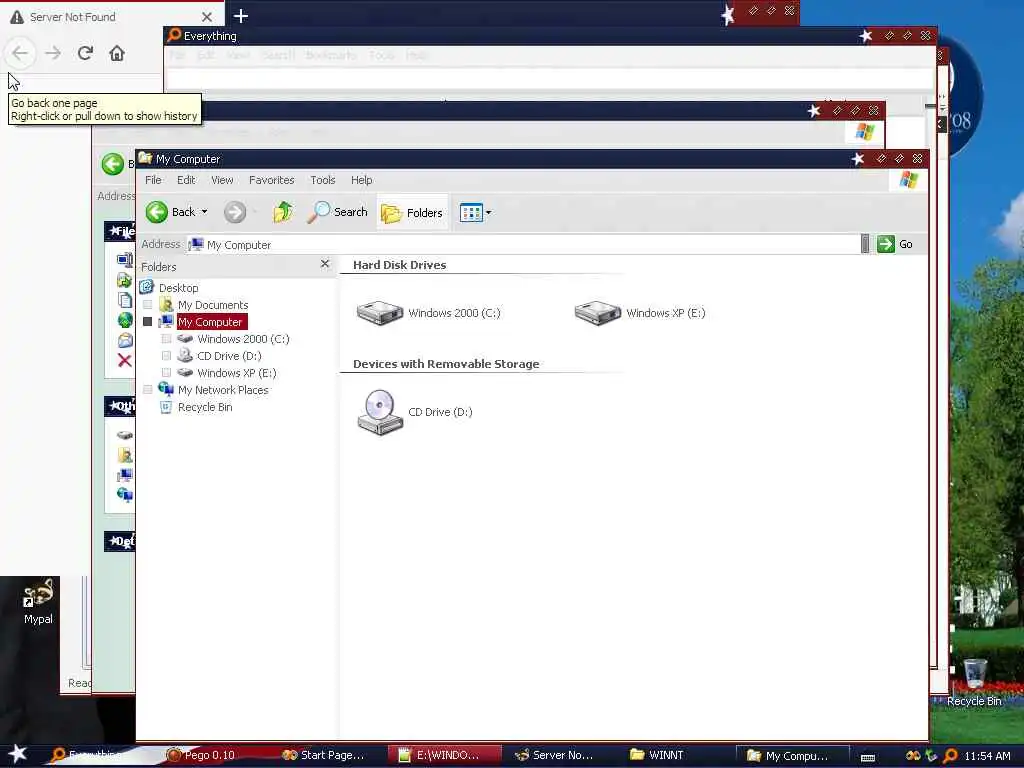Expand the Views dropdown arrow

click(x=488, y=213)
